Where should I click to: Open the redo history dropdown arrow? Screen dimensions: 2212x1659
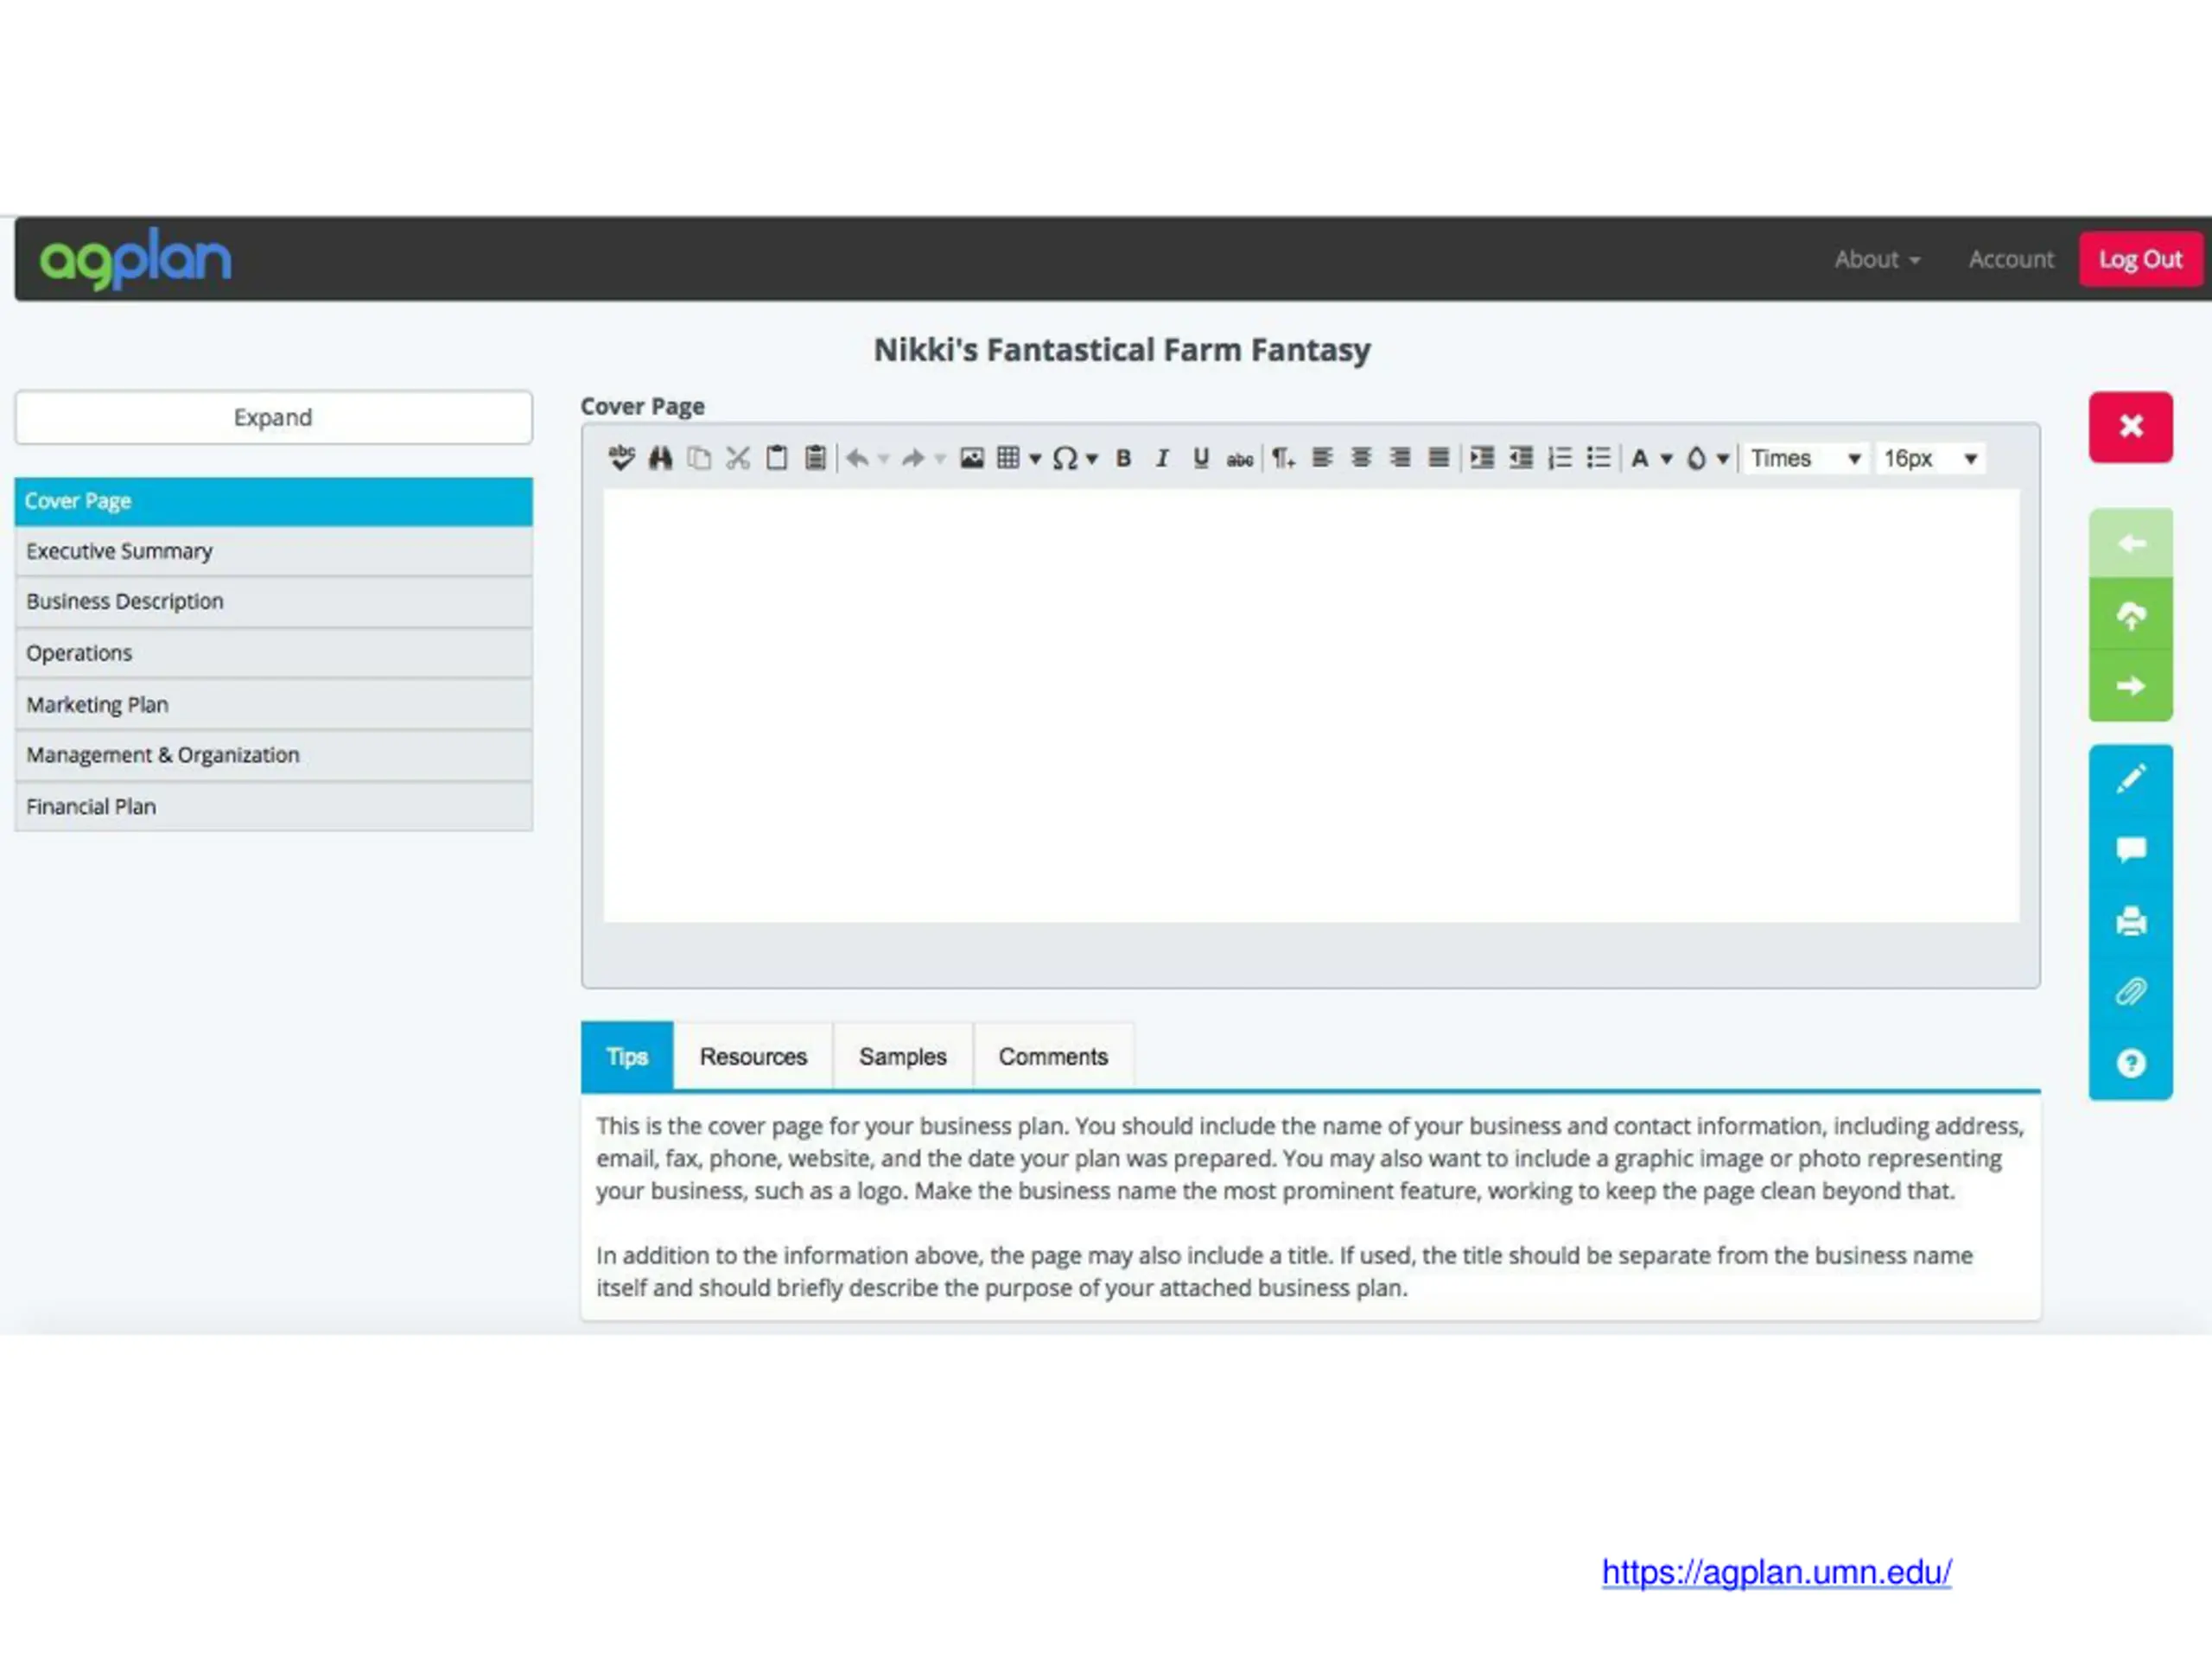coord(940,459)
